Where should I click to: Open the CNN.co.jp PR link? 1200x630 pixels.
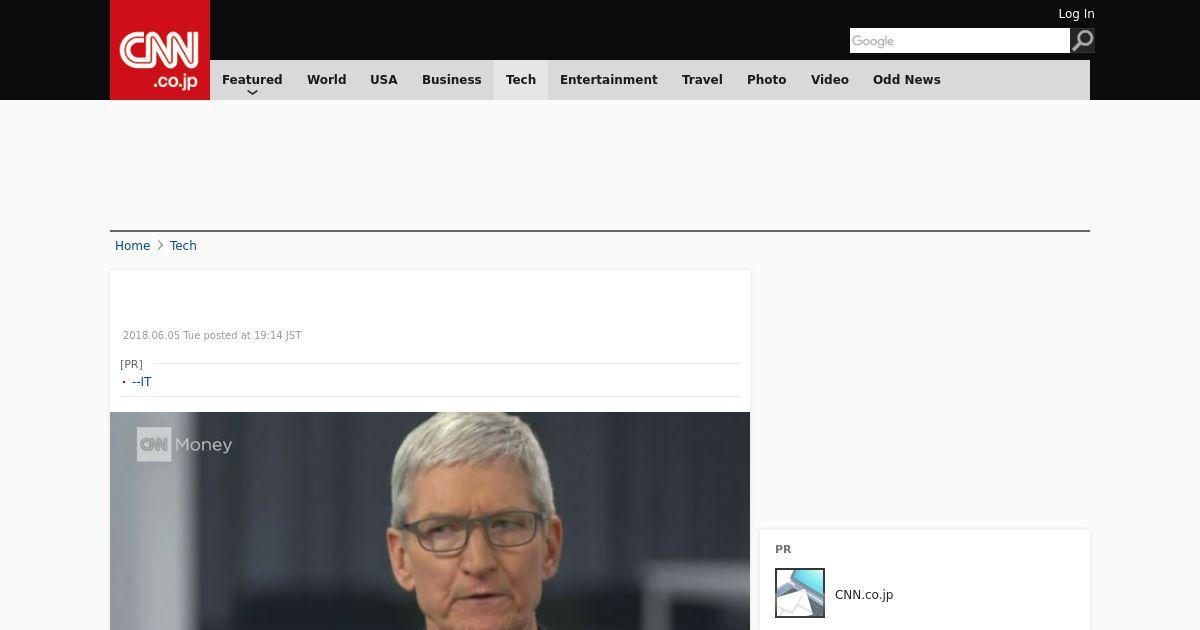click(864, 595)
